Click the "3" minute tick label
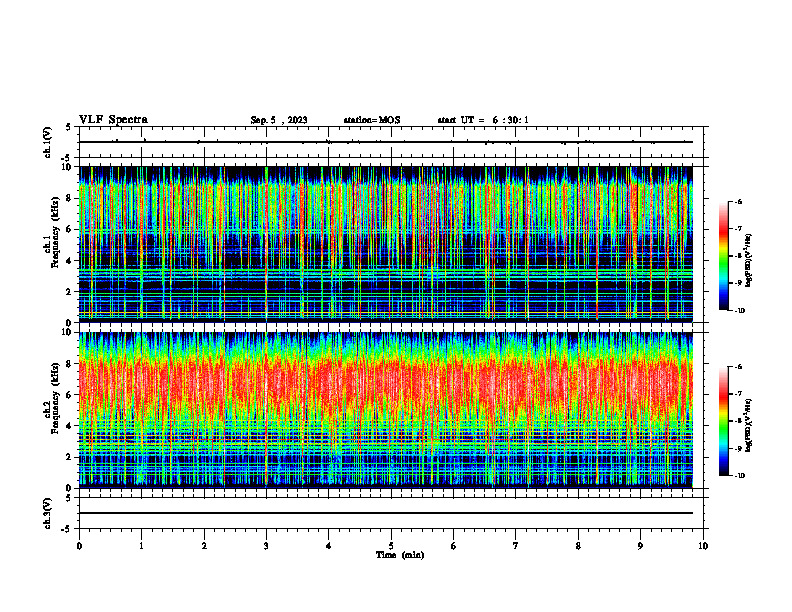Viewport: 792px width, 612px height. [x=266, y=546]
